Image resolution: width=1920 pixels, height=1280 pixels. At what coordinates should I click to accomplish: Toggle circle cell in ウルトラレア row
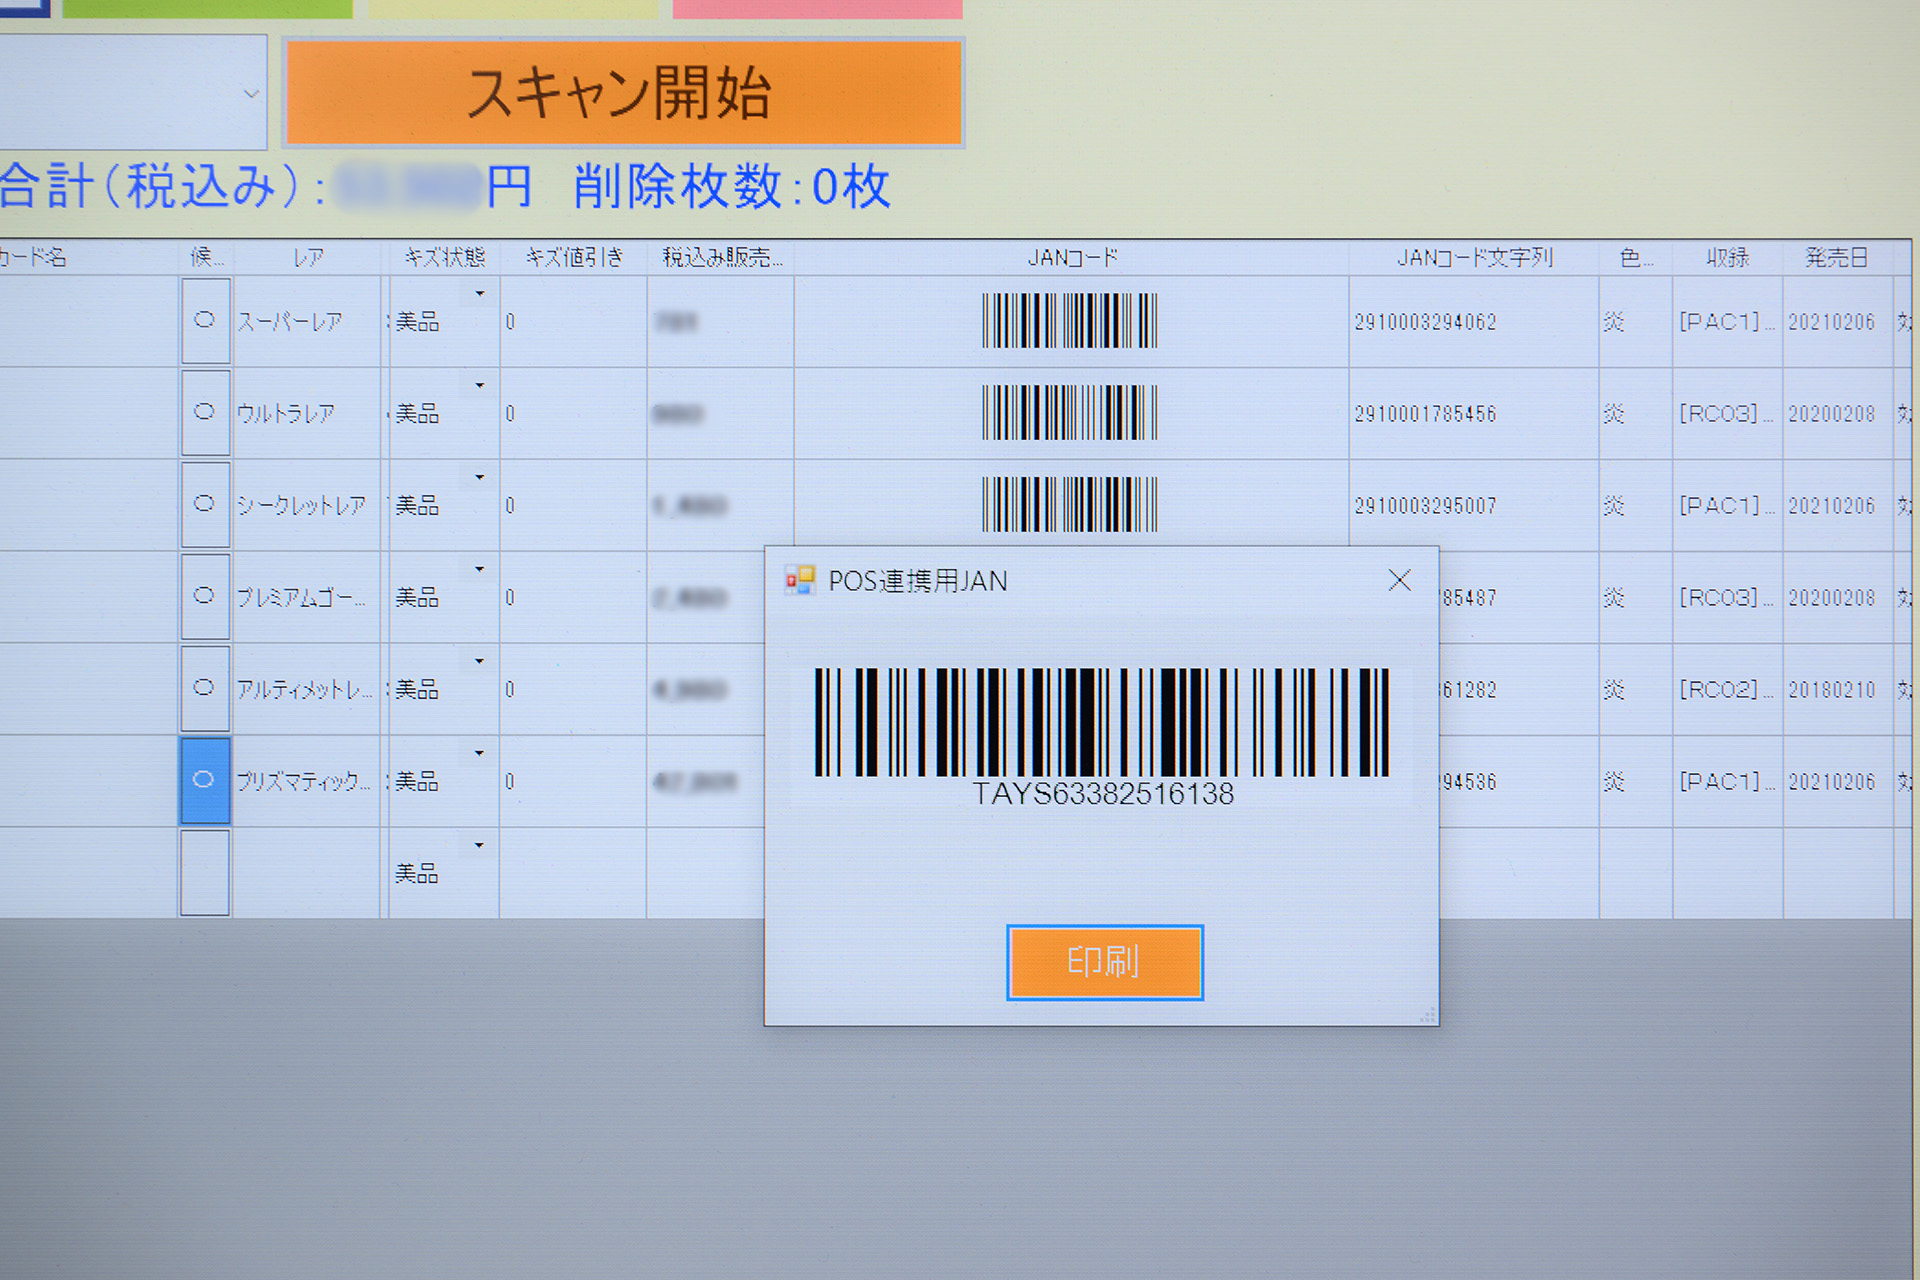click(205, 413)
